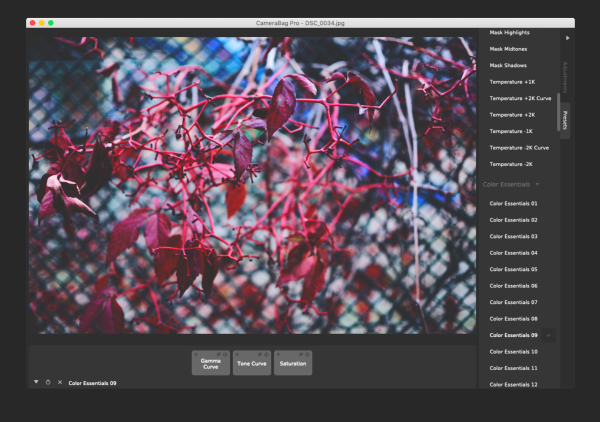Close the CameraBag Pro window with red button

coord(33,23)
